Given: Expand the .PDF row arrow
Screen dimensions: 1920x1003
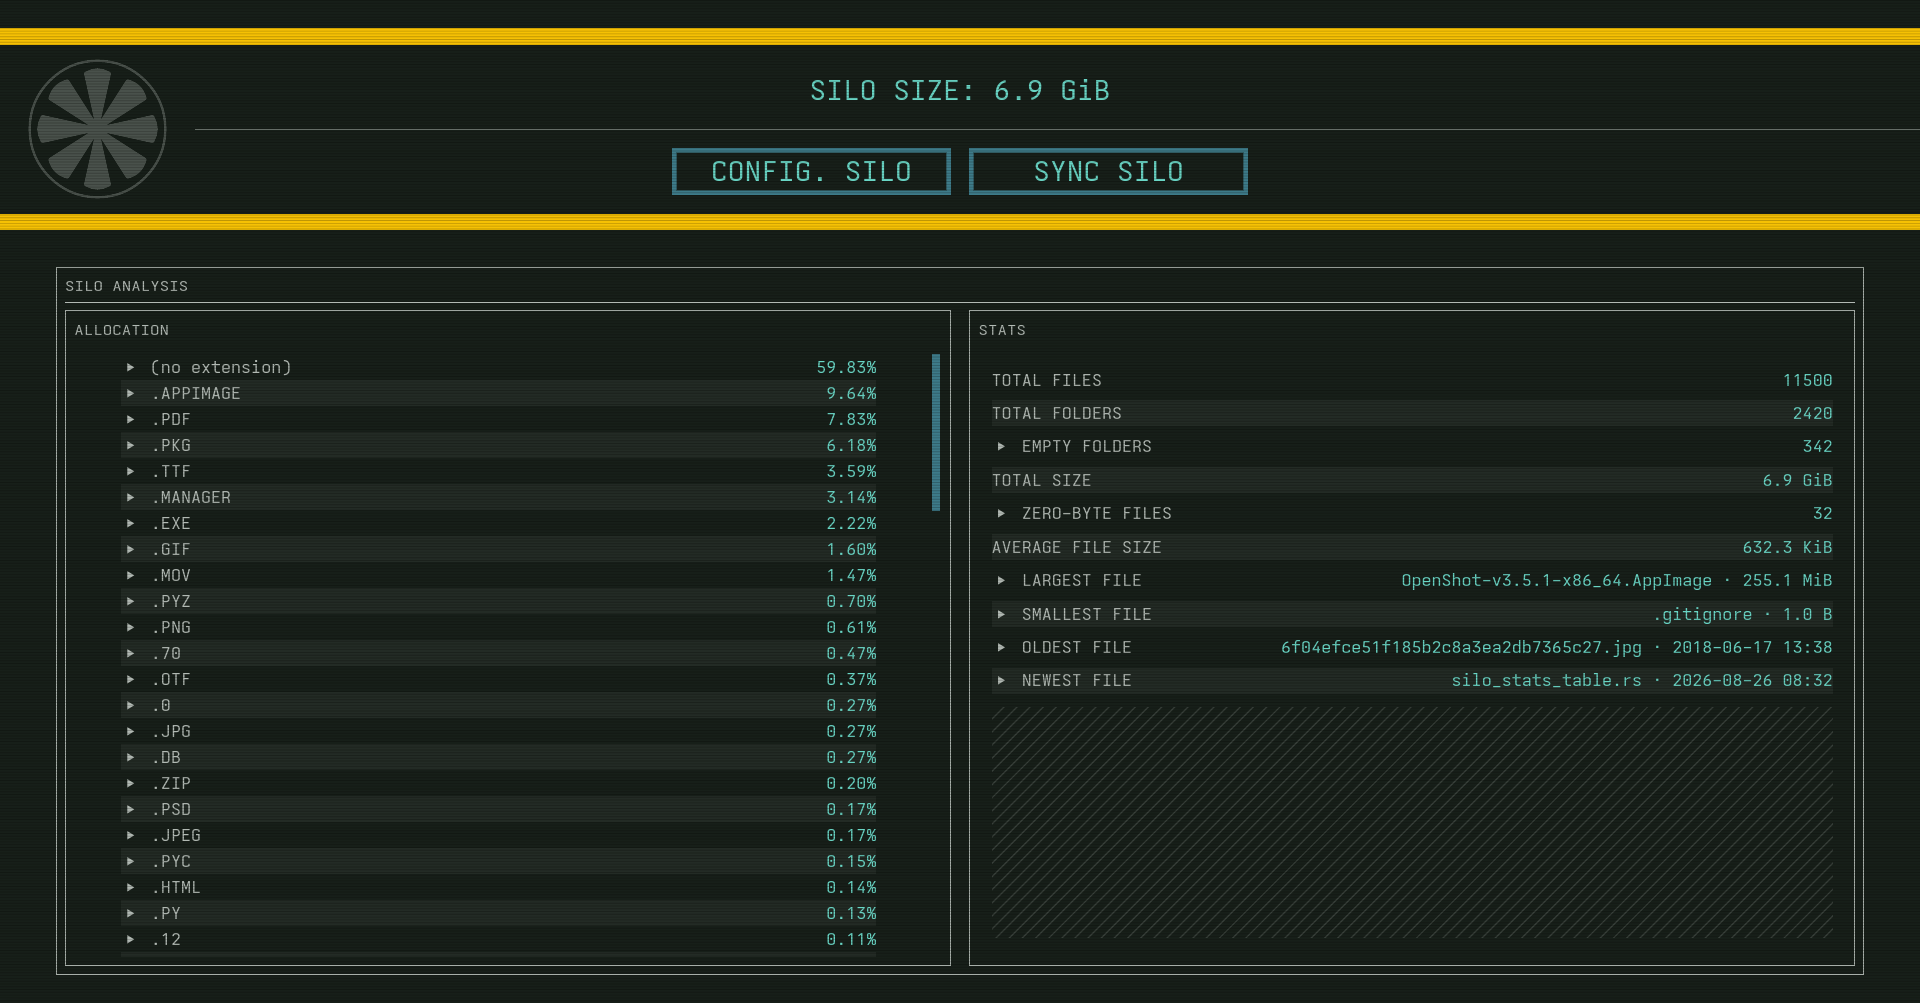Looking at the screenshot, I should coord(131,419).
